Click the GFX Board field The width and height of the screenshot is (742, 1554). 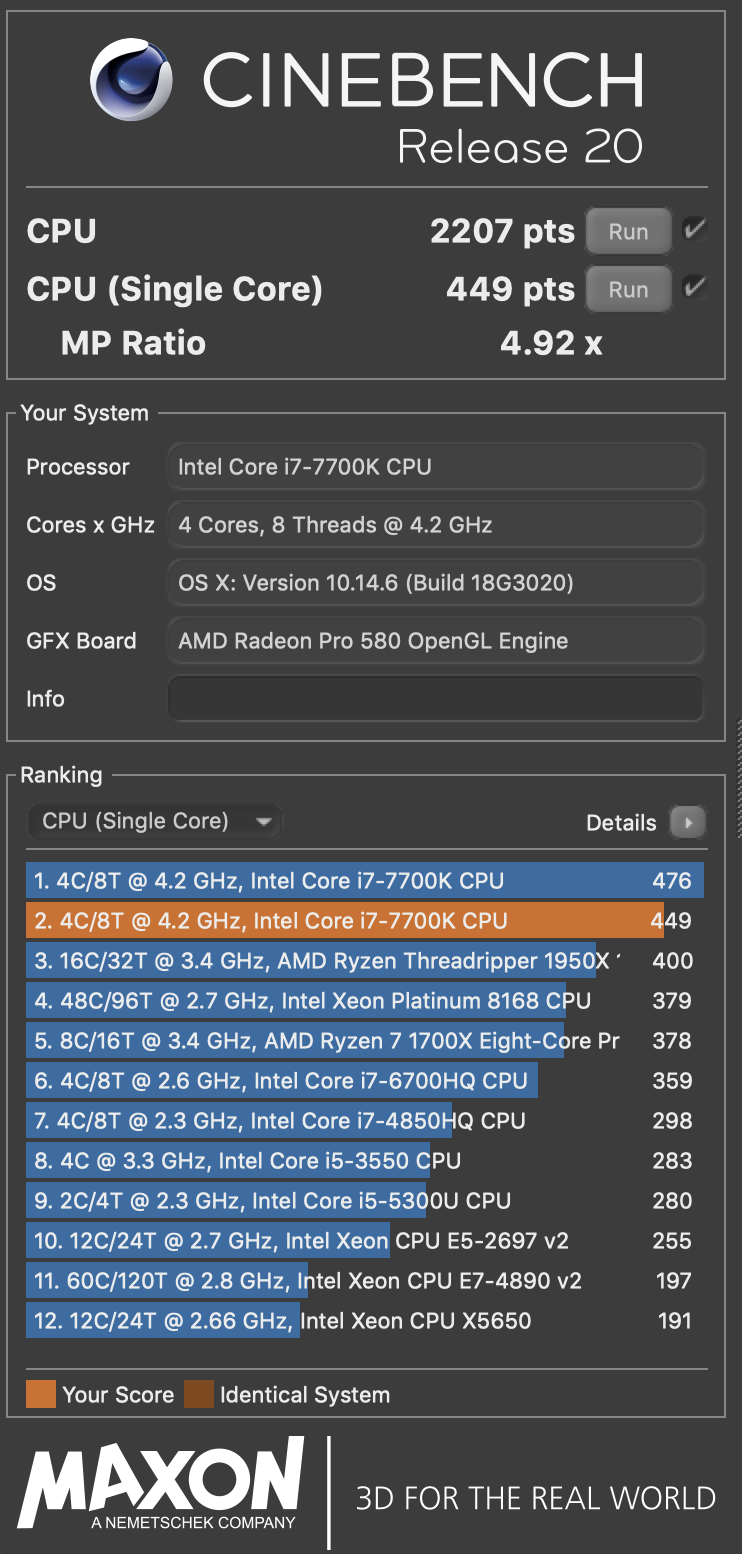(436, 641)
